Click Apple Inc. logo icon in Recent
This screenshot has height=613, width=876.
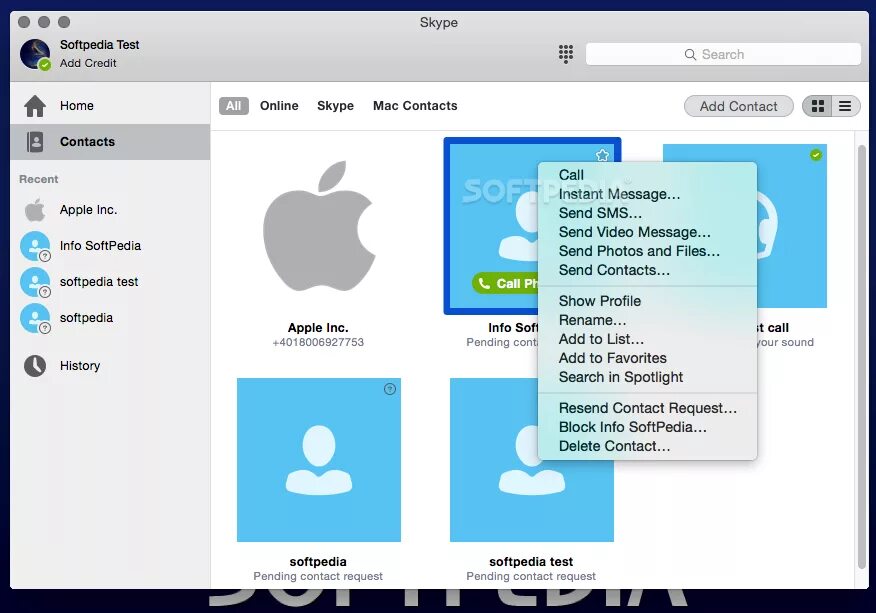click(35, 210)
